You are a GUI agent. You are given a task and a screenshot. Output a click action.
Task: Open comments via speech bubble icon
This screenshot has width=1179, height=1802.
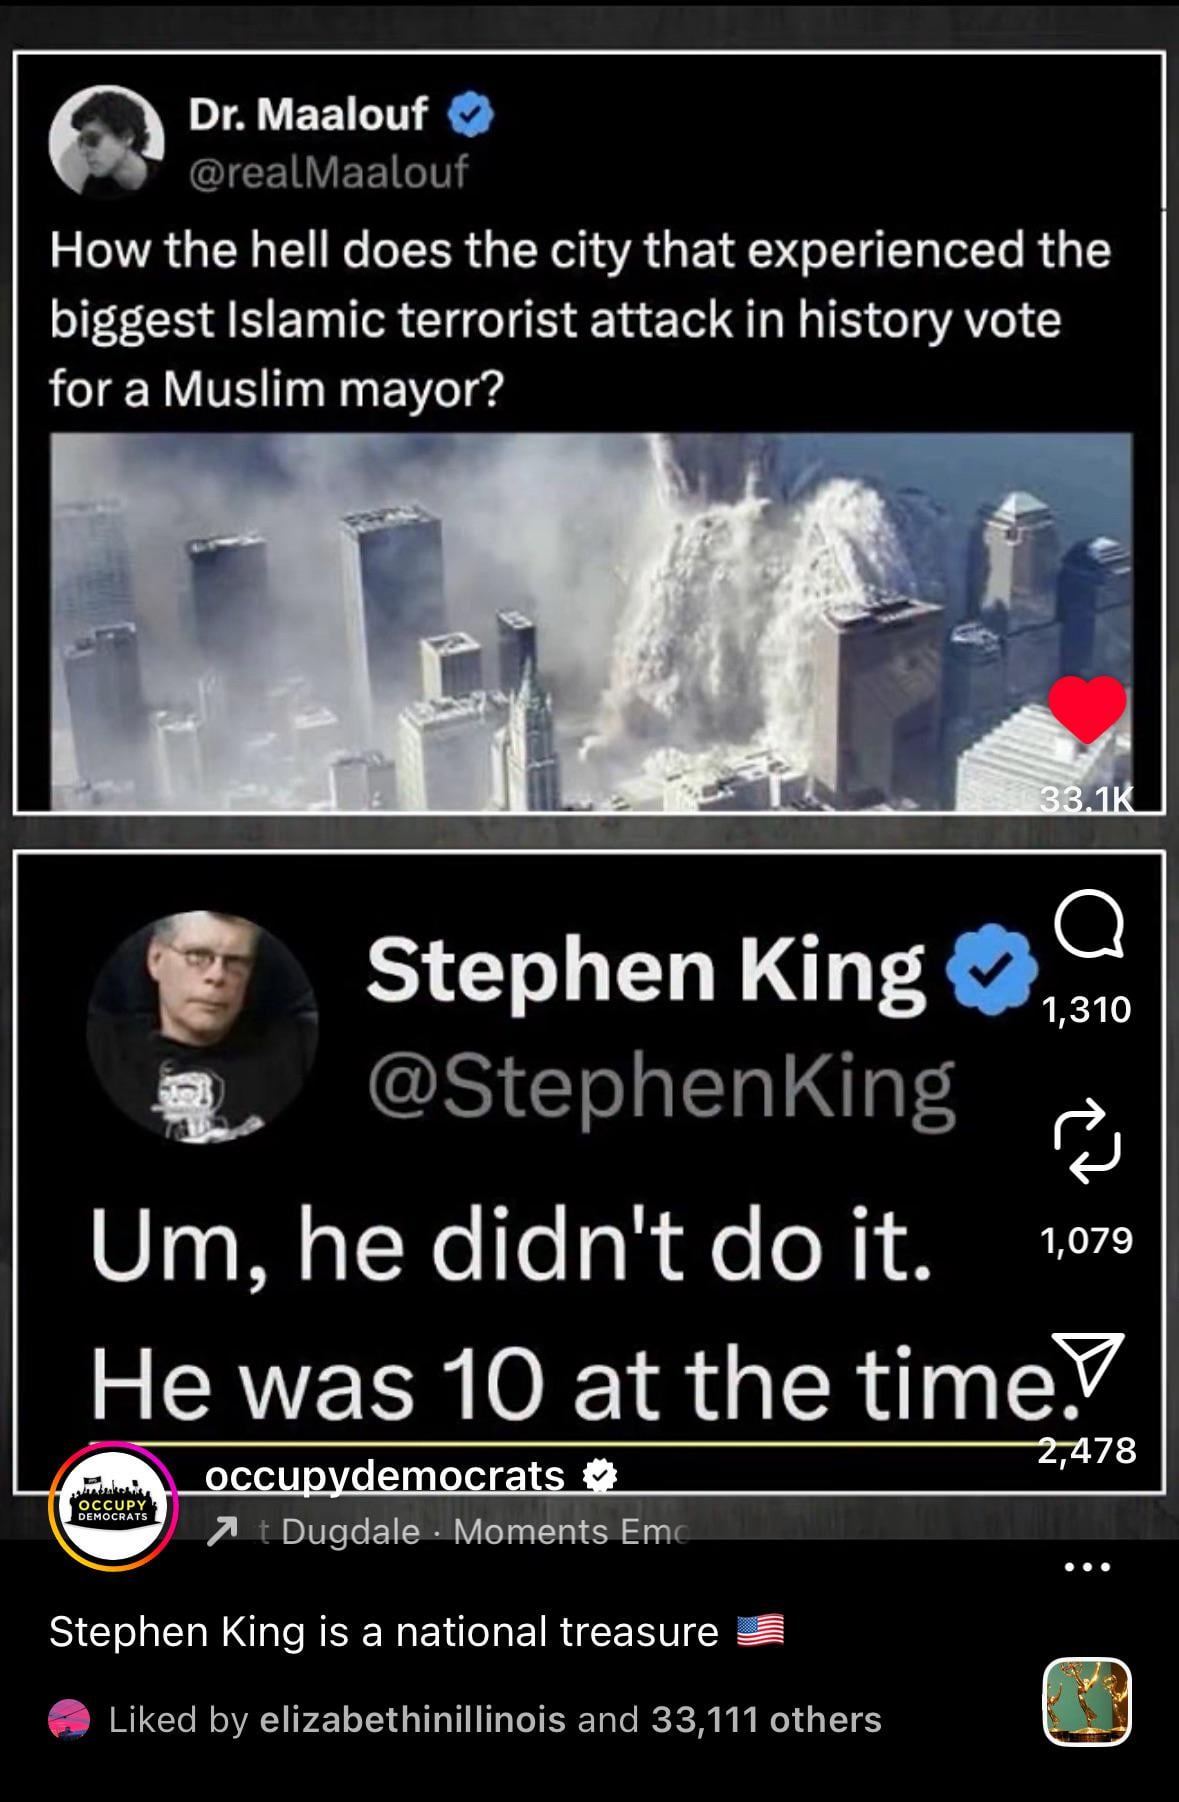click(1087, 925)
